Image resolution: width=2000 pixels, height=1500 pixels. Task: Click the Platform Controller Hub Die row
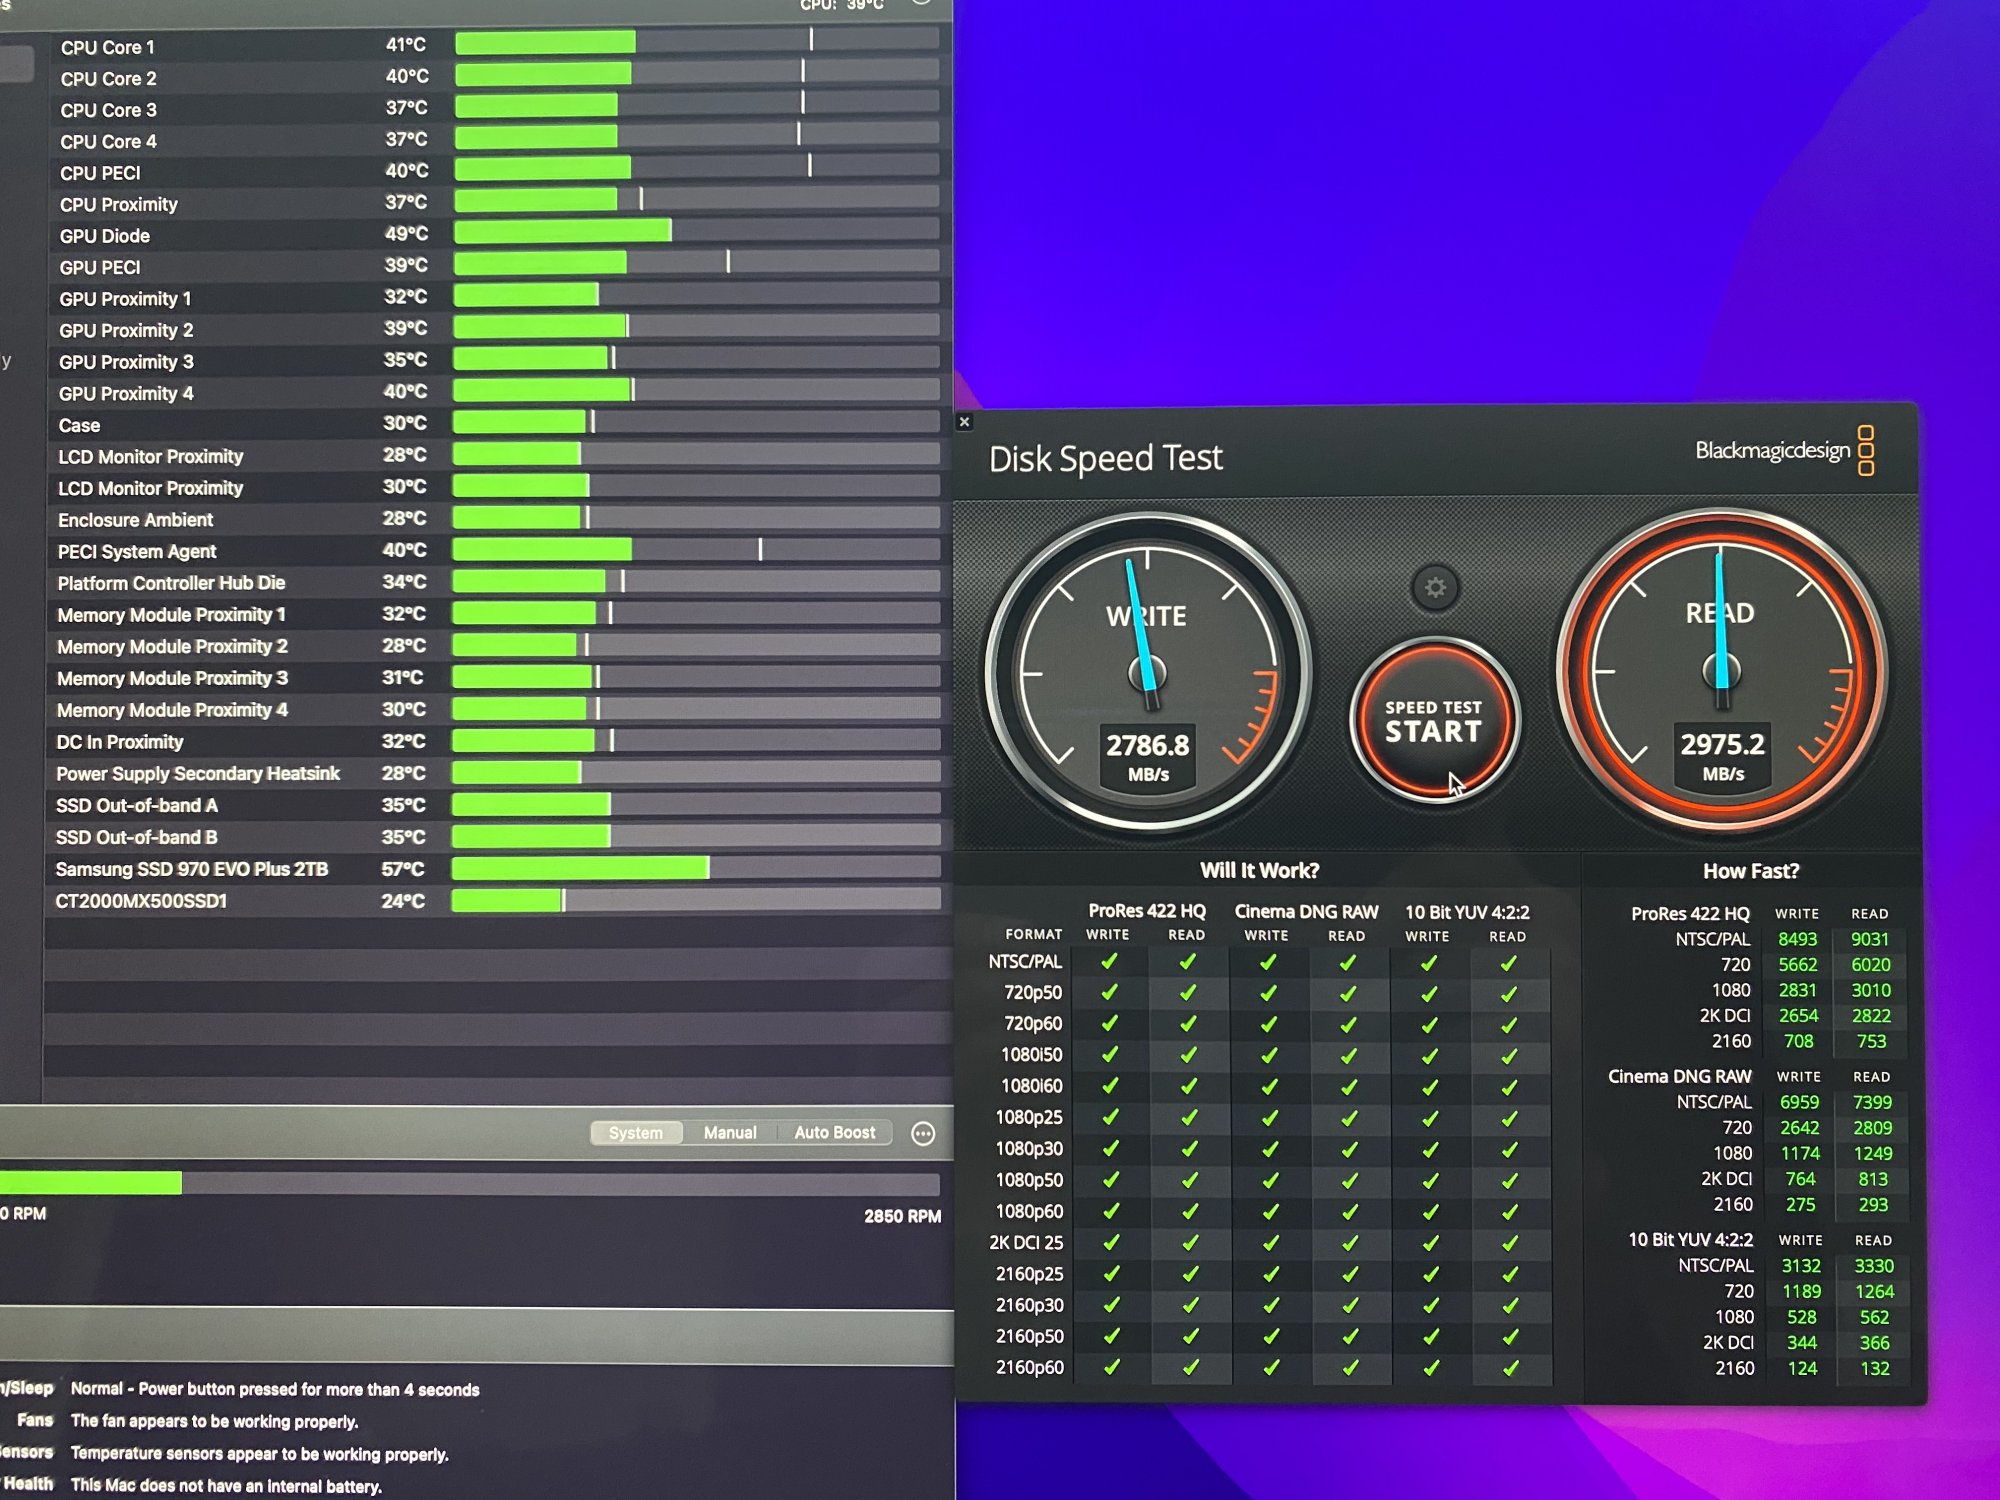click(171, 583)
